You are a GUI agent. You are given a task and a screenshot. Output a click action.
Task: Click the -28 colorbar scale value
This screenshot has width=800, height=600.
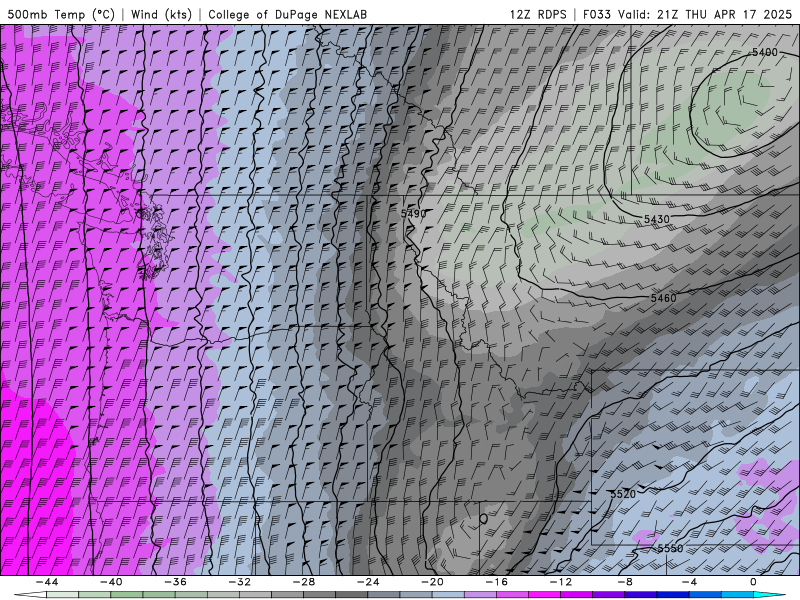pyautogui.click(x=304, y=582)
